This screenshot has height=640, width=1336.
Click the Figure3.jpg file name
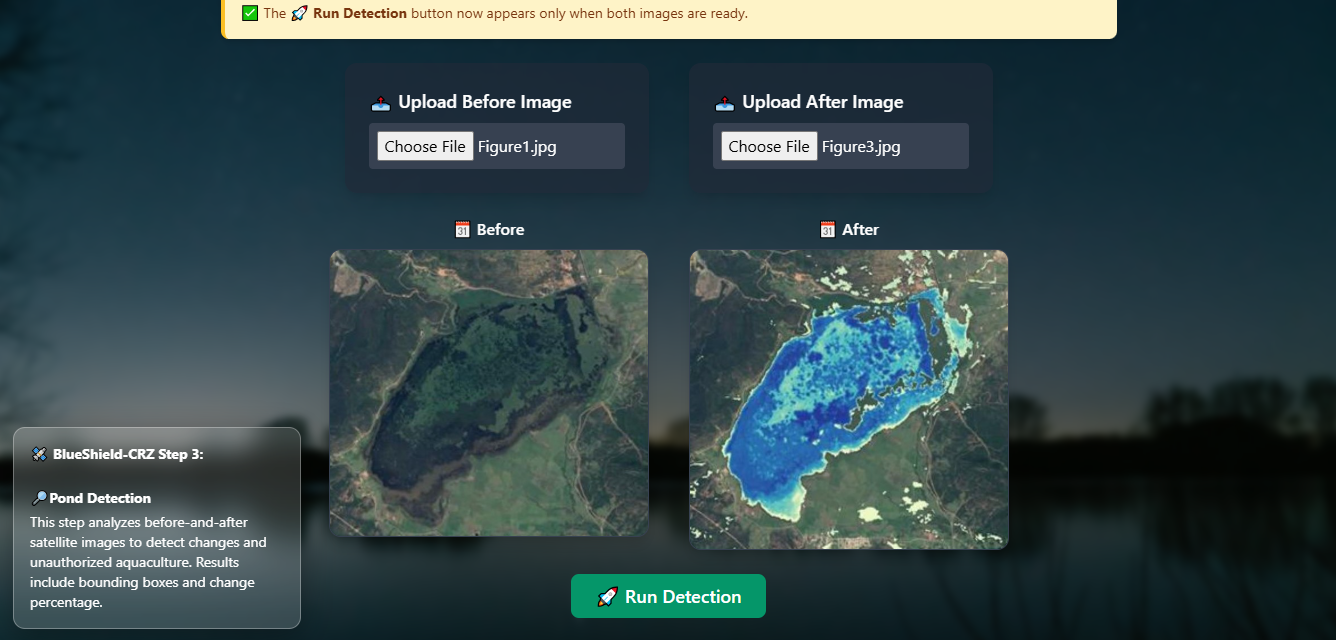[x=861, y=147]
